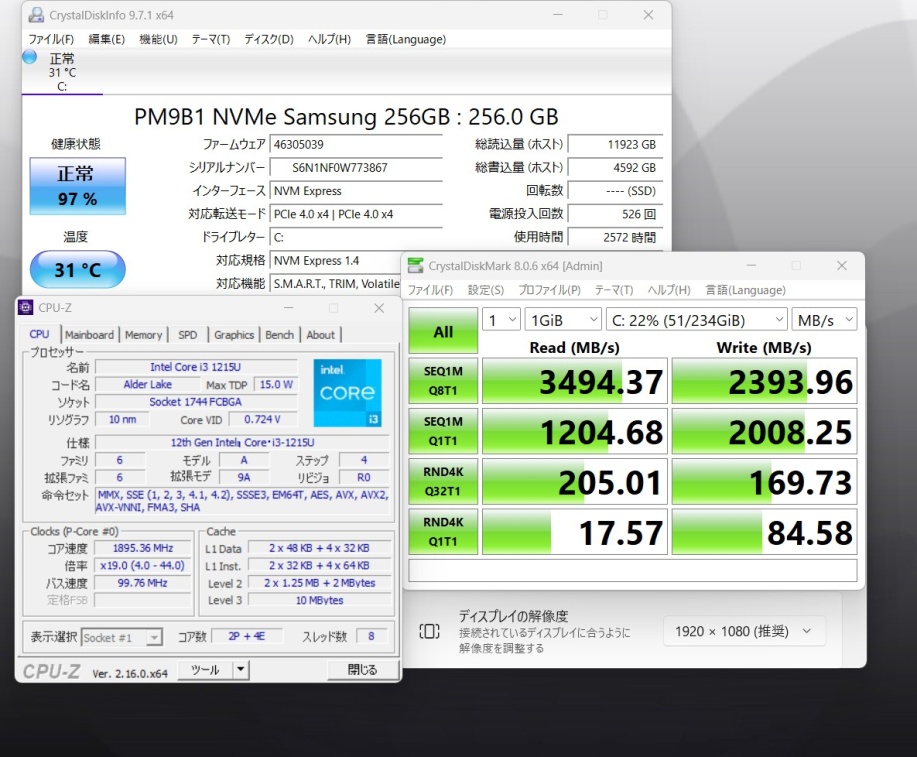The width and height of the screenshot is (917, 757).
Task: Click the power-on hours value 2572 時間
Action: [615, 237]
